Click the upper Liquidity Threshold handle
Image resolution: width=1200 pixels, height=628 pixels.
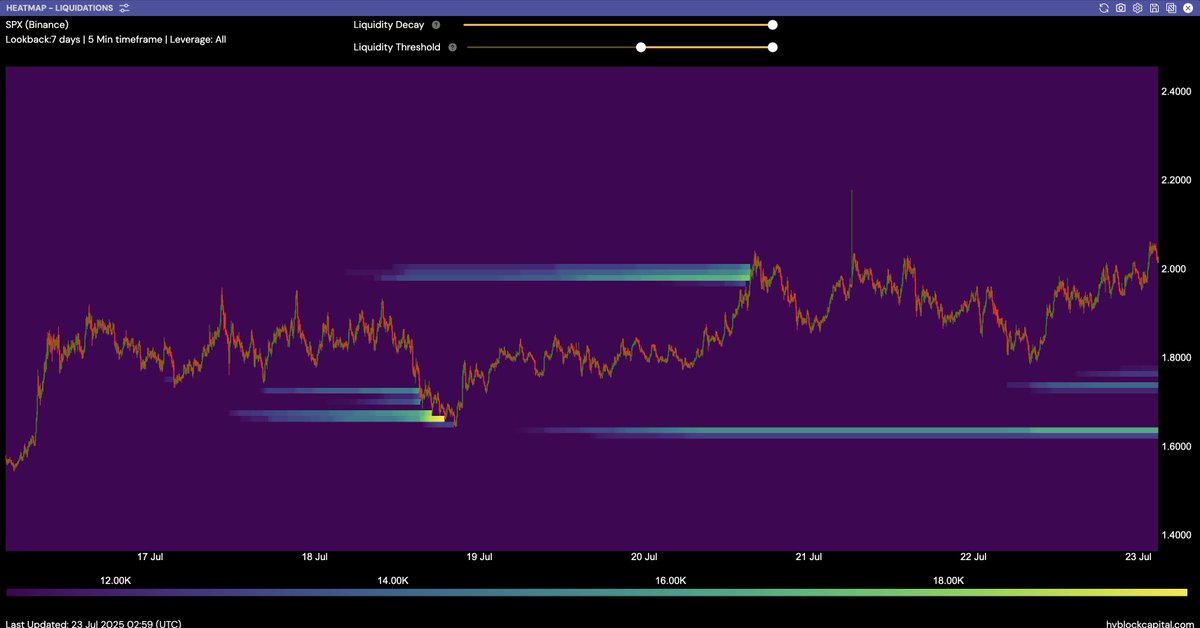tap(772, 47)
